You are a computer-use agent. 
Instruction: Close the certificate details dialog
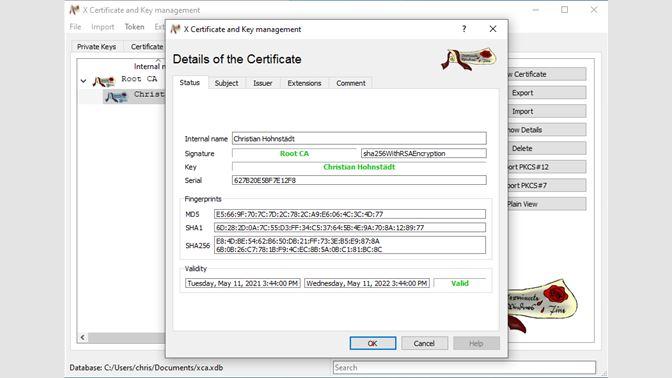pos(493,29)
